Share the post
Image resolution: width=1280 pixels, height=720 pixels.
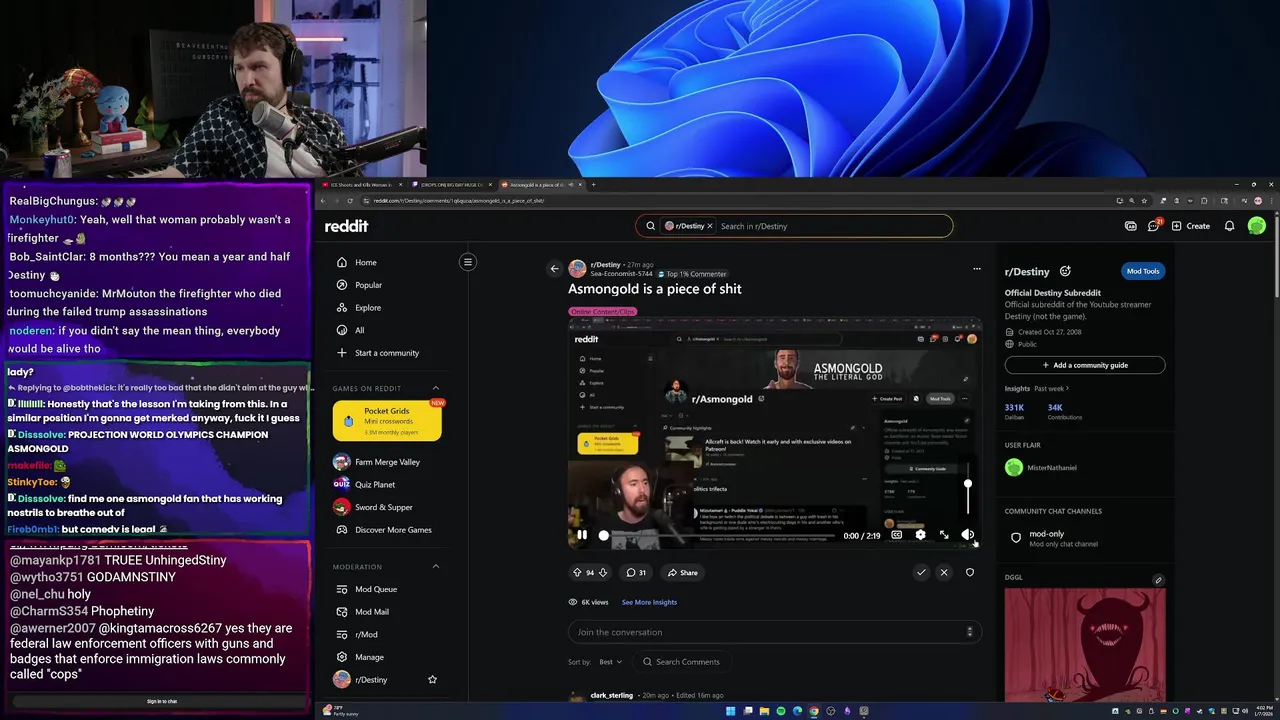tap(683, 573)
